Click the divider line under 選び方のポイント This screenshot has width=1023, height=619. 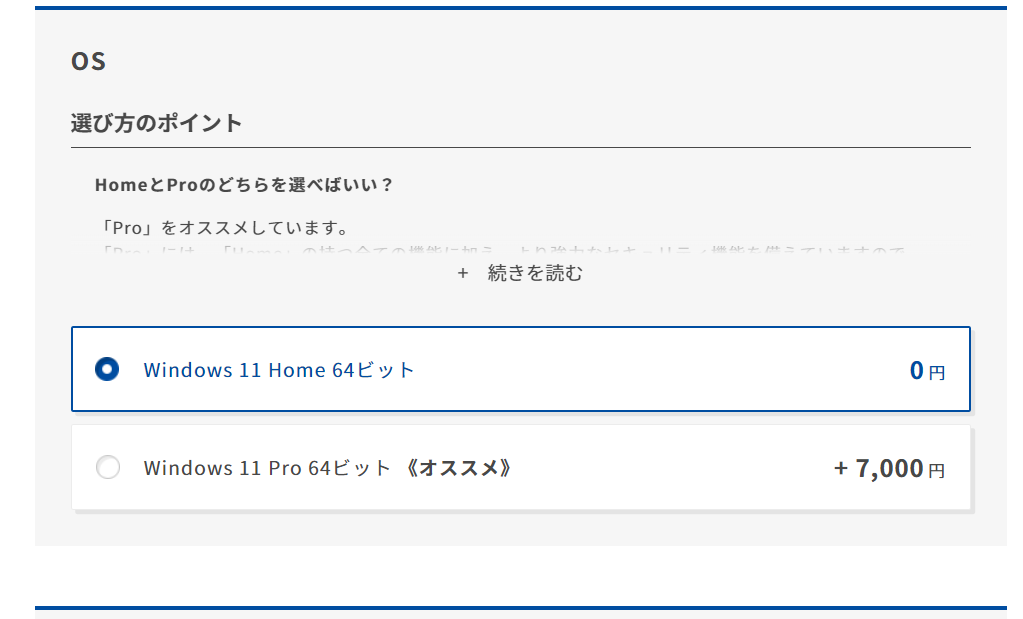pyautogui.click(x=520, y=147)
